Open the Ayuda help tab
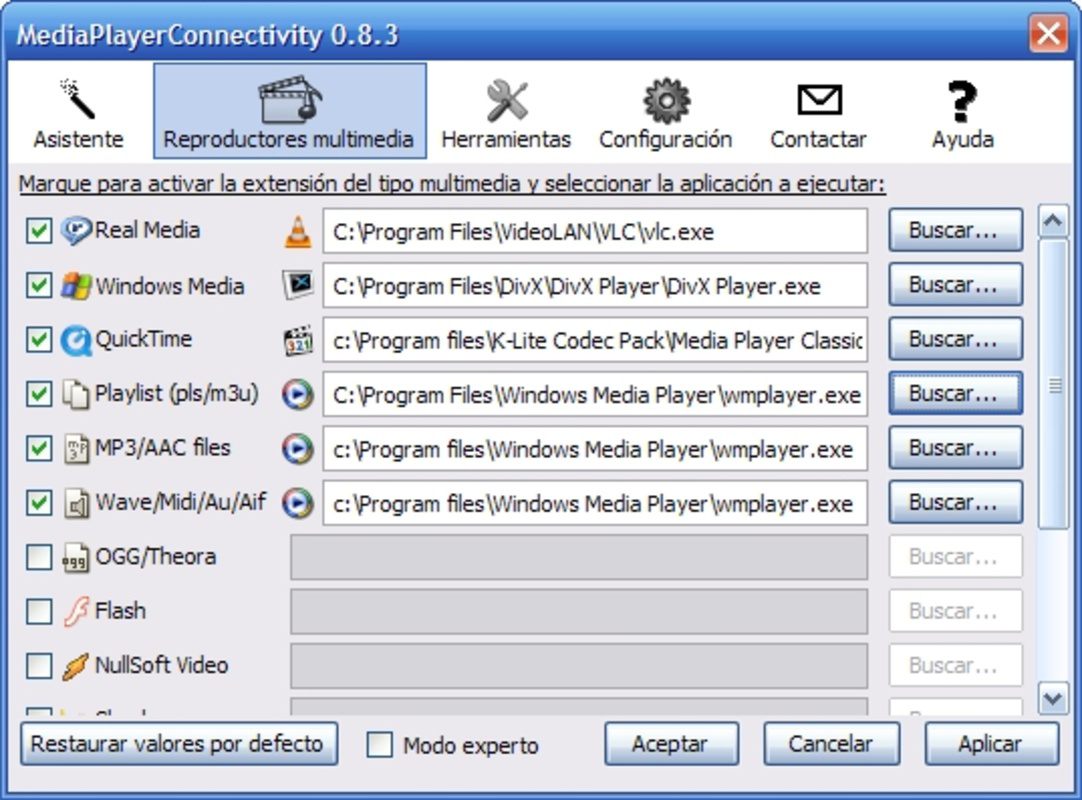Image resolution: width=1082 pixels, height=800 pixels. click(963, 113)
